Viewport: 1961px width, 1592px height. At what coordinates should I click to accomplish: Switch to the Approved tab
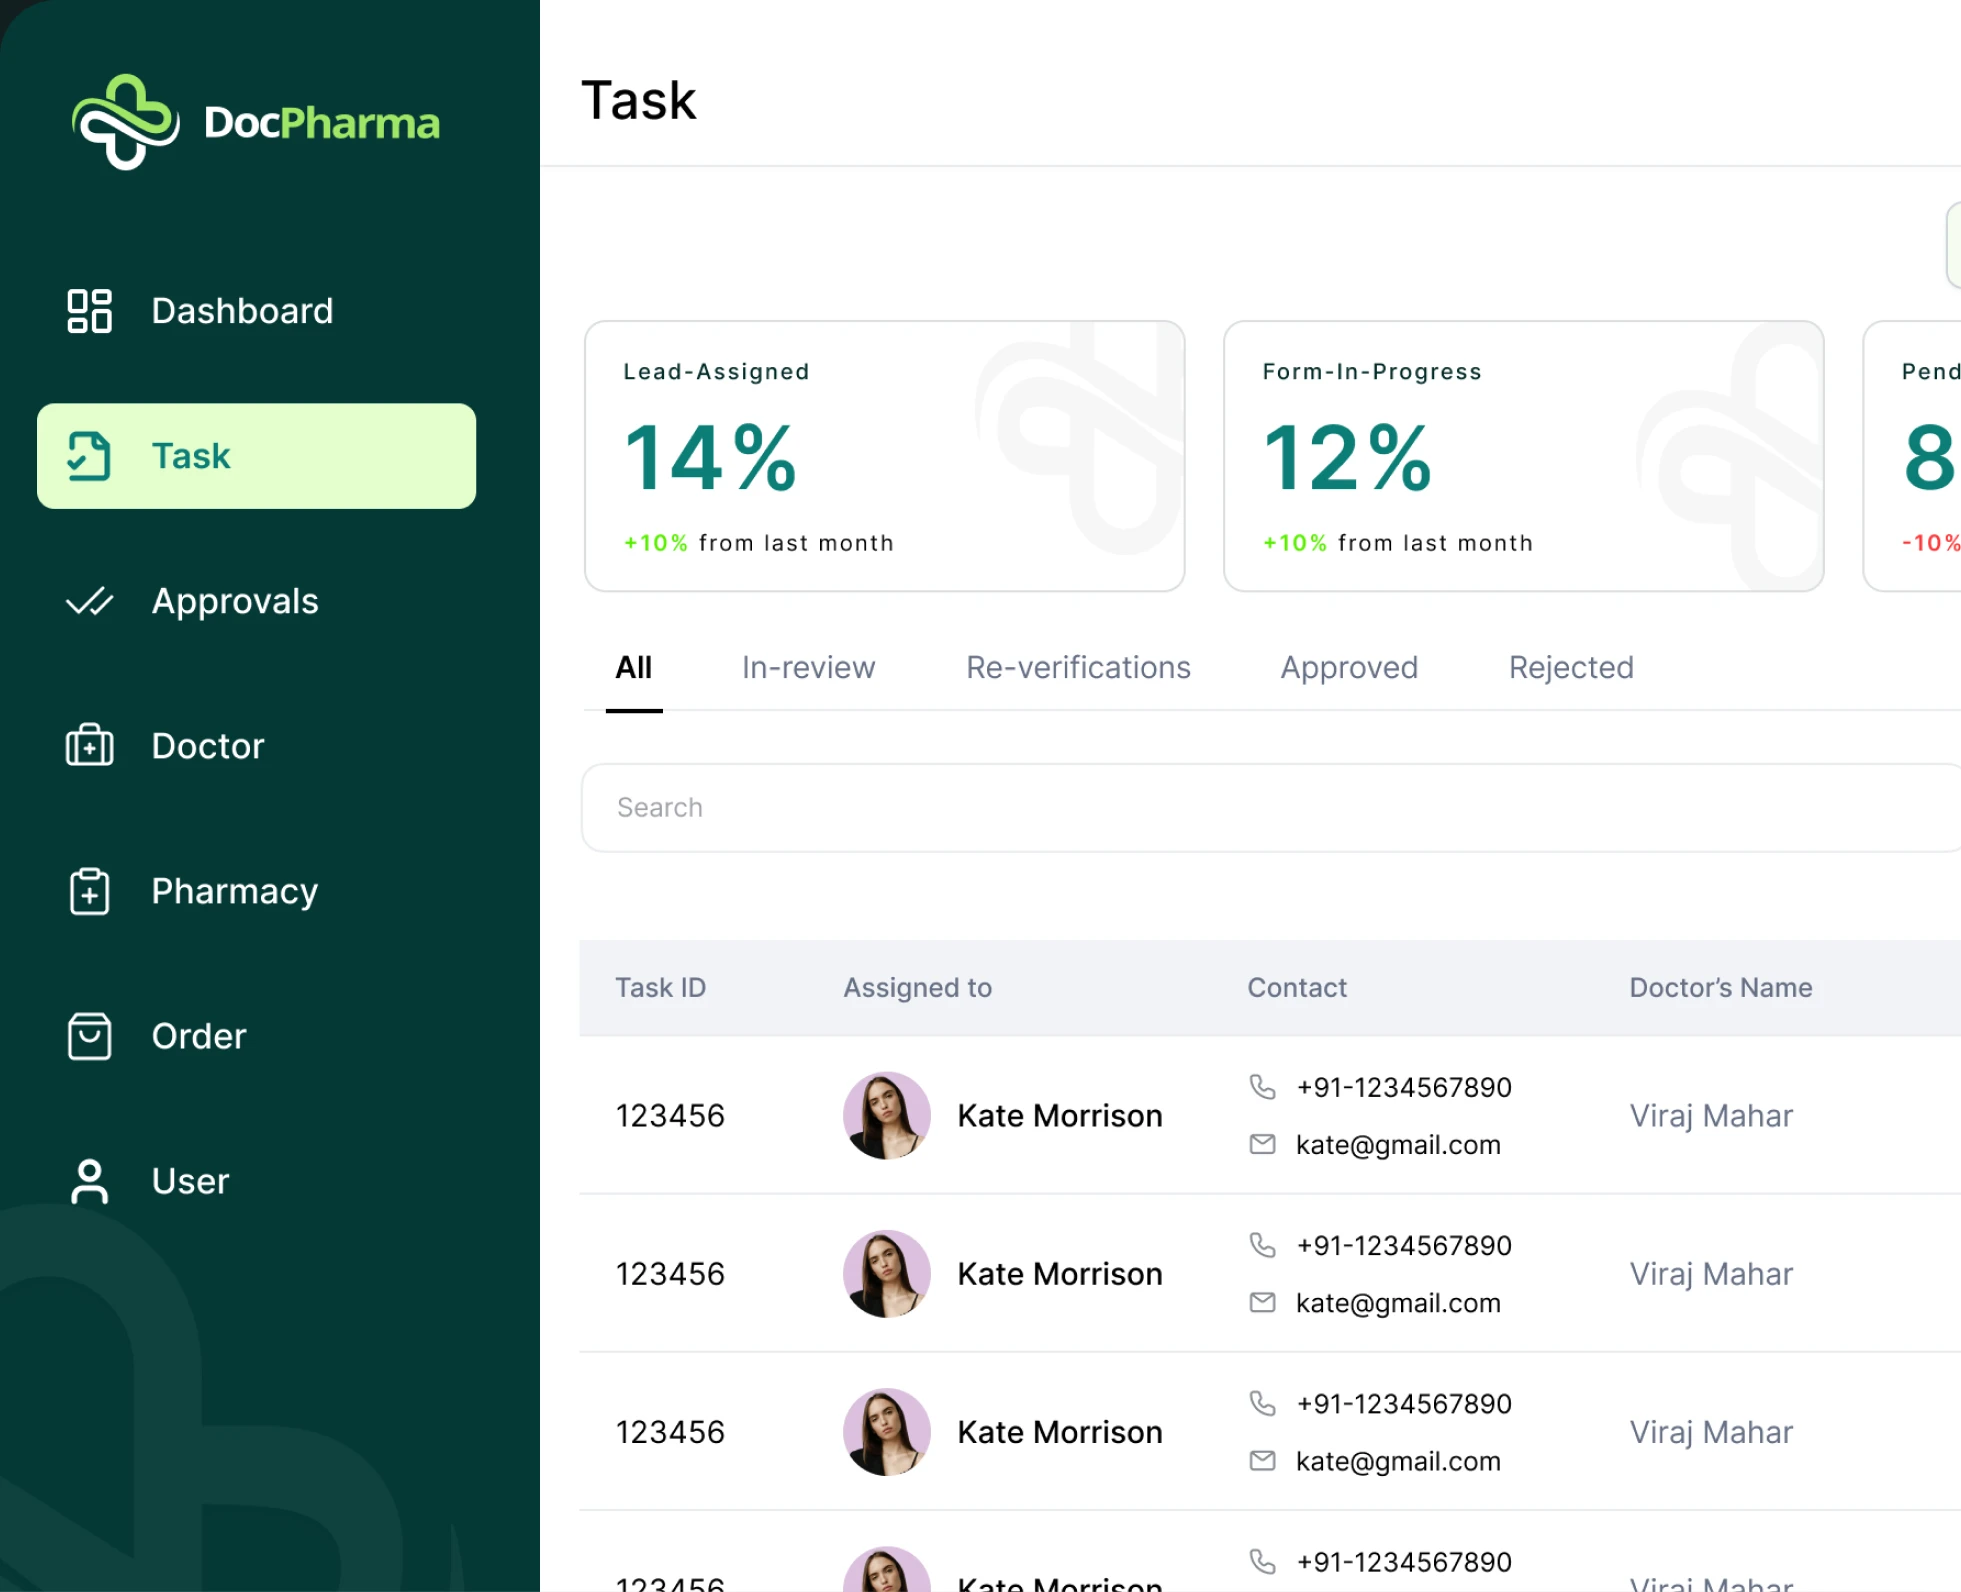point(1349,667)
